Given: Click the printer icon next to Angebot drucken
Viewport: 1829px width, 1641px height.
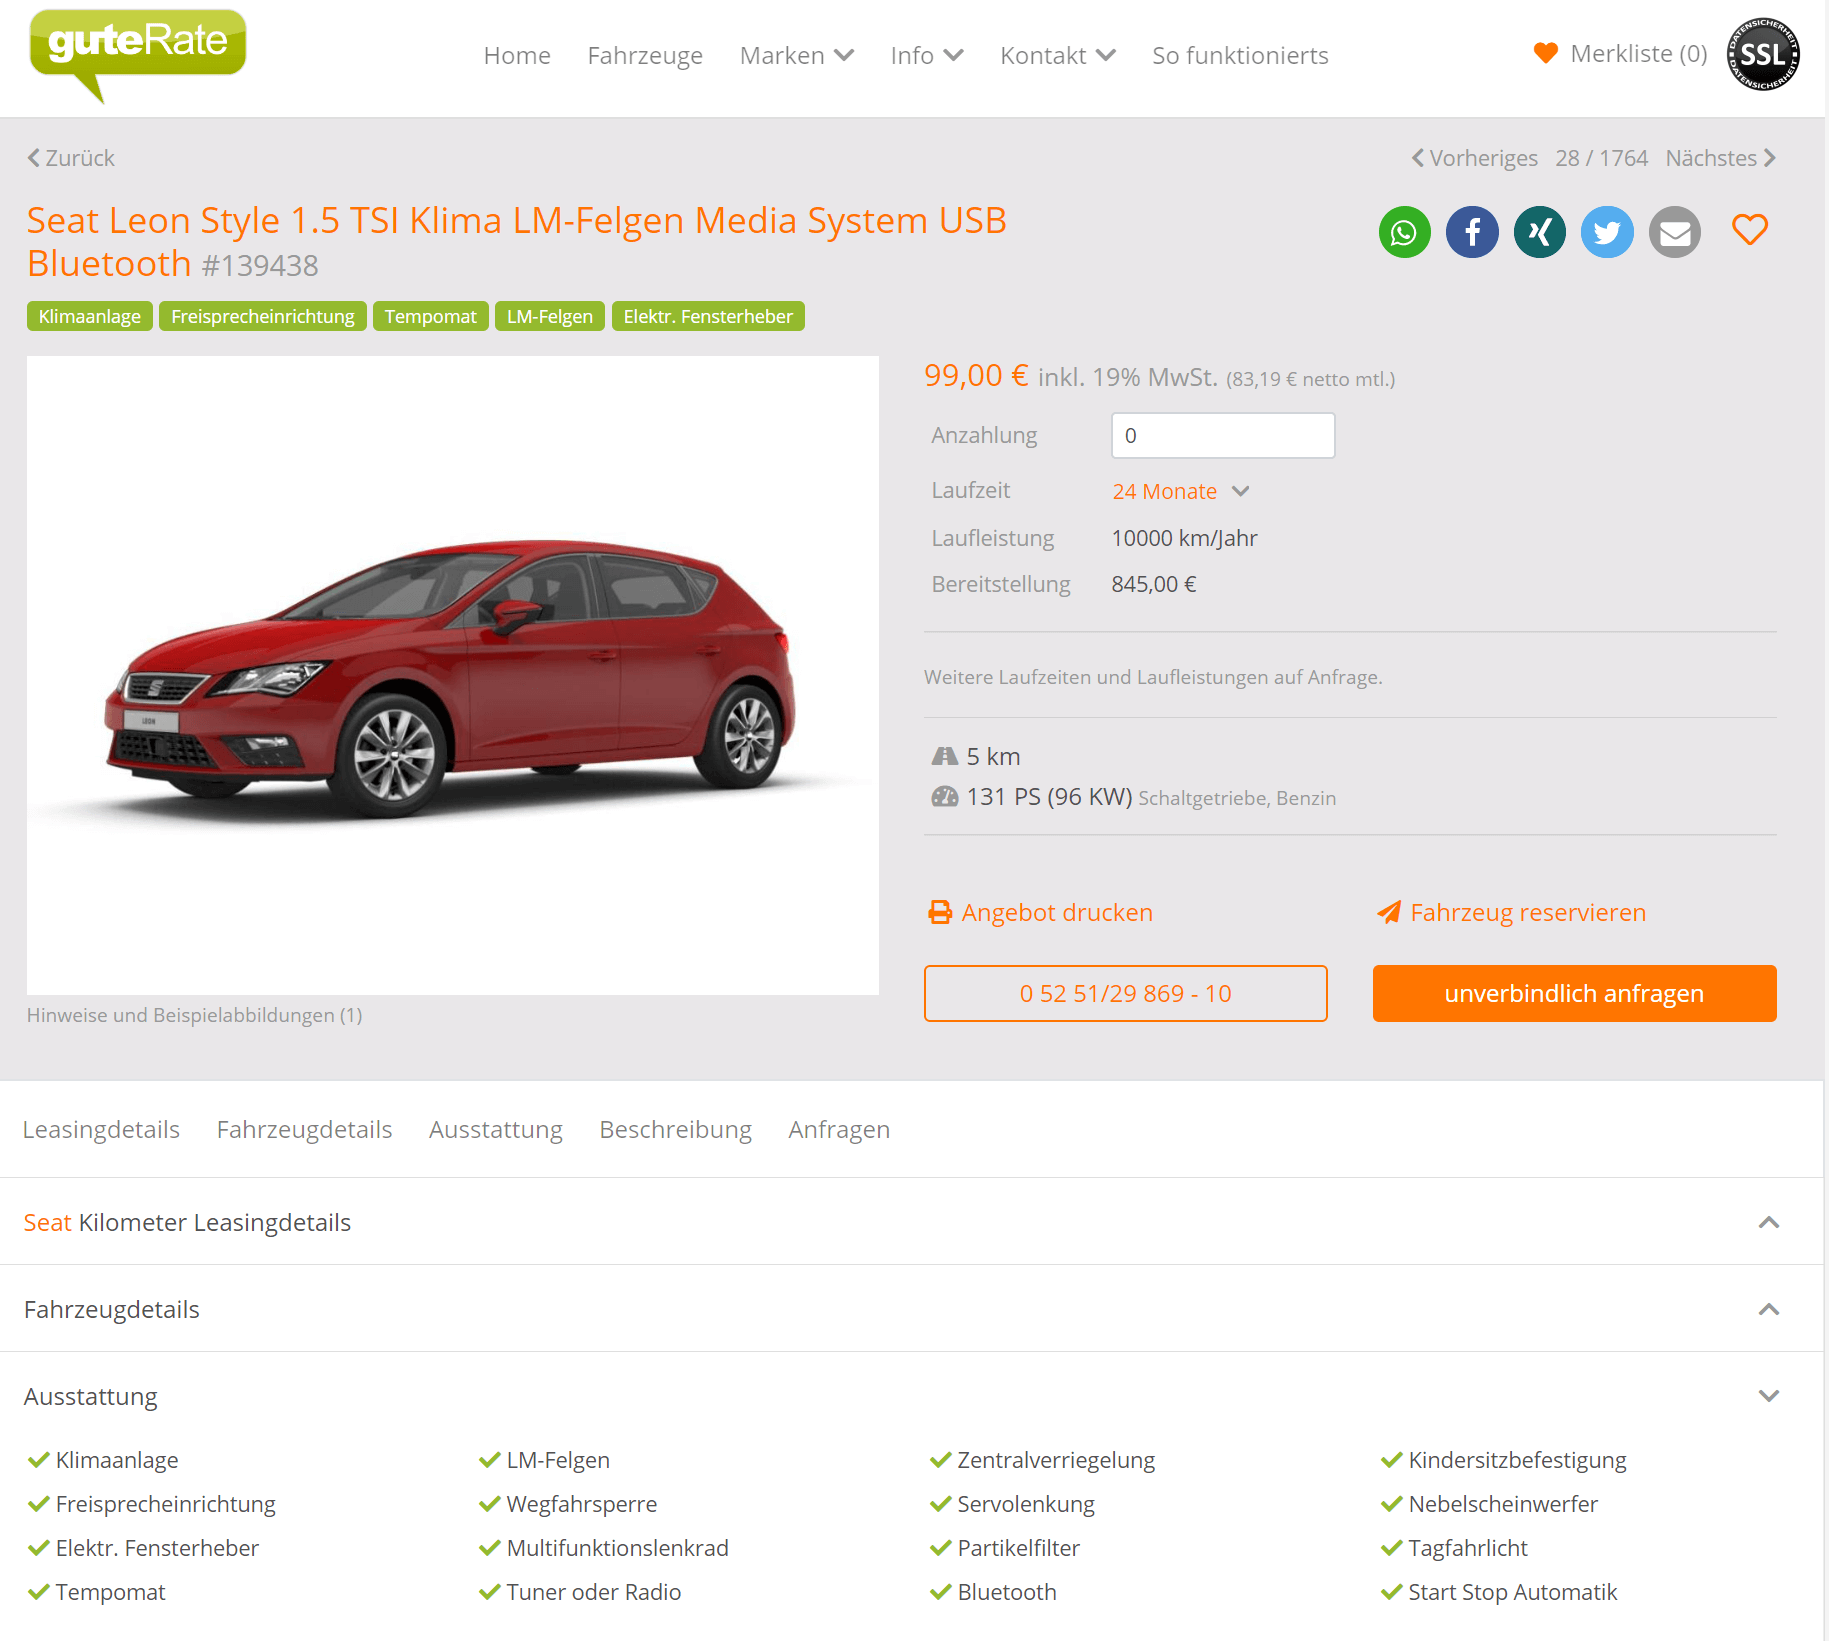Looking at the screenshot, I should [940, 912].
